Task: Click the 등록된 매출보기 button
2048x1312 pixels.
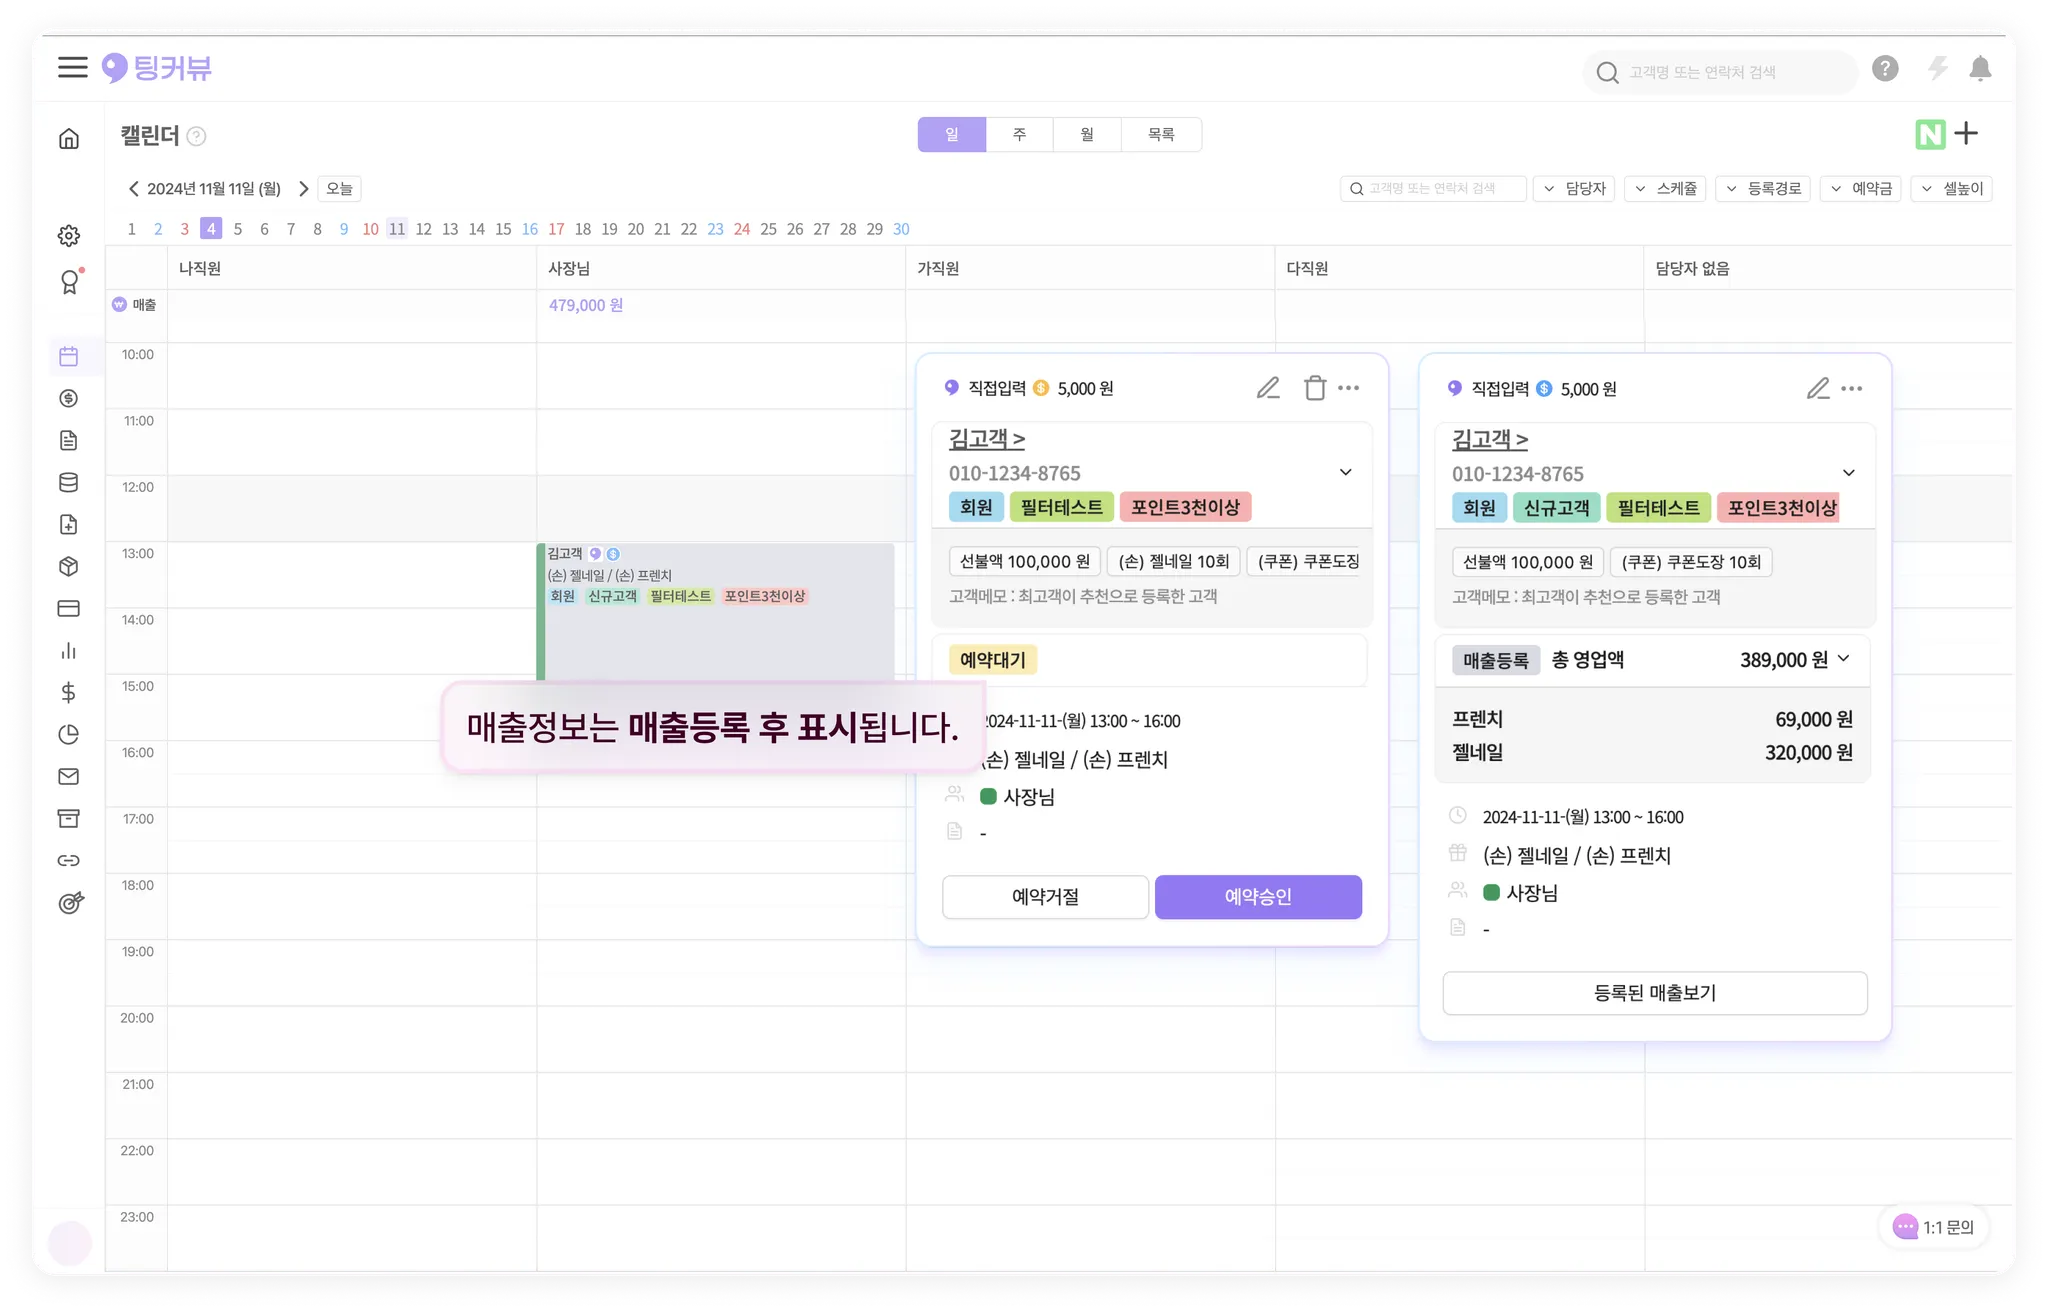Action: pyautogui.click(x=1654, y=993)
